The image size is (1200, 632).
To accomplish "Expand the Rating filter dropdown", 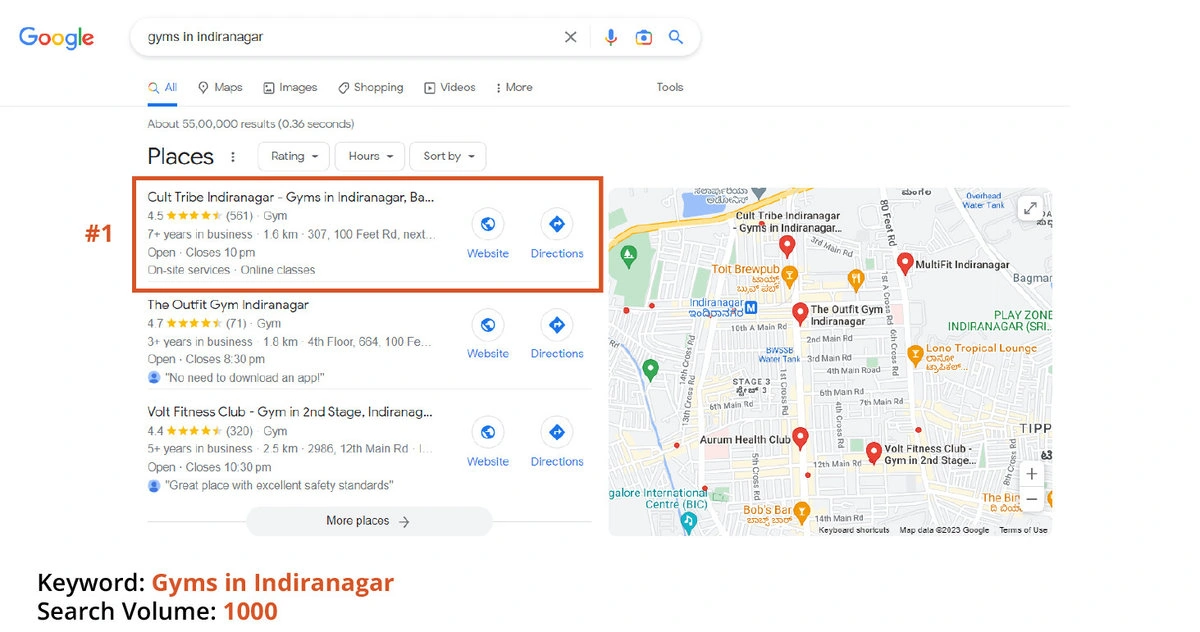I will point(294,156).
